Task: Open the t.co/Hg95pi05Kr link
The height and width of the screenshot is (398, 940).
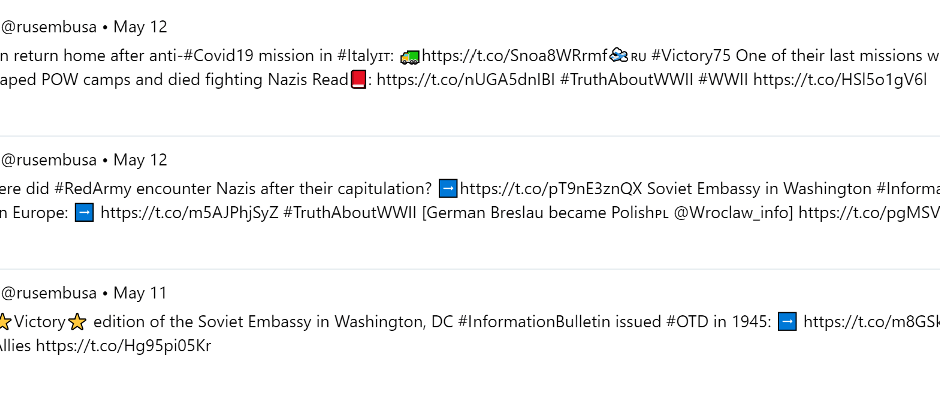Action: (x=123, y=346)
